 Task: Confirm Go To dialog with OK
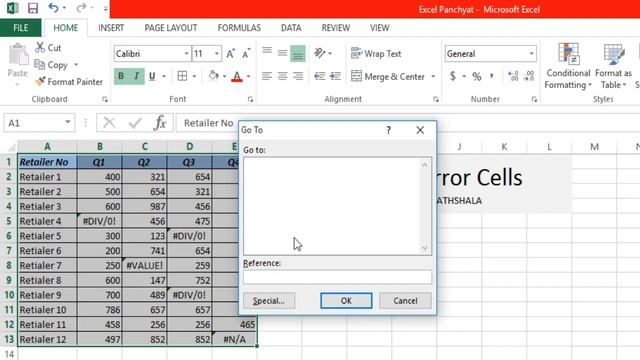click(346, 301)
